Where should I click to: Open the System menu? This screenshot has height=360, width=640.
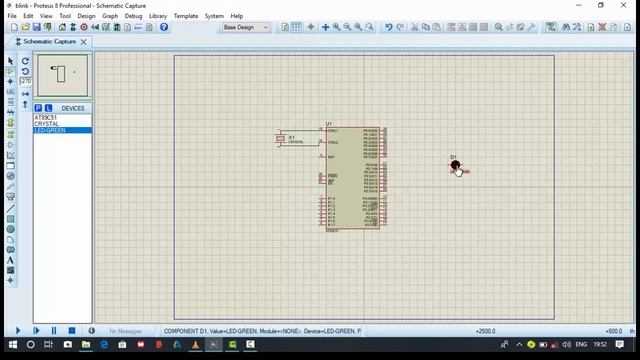tap(214, 16)
